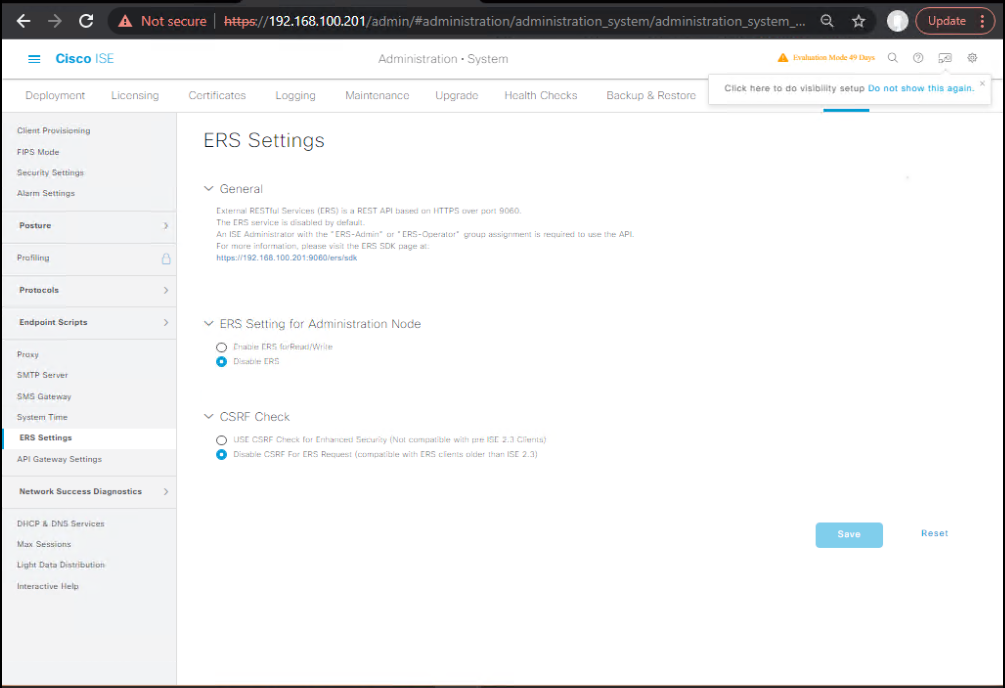
Task: Open API Gateway Settings in sidebar
Action: click(x=60, y=460)
